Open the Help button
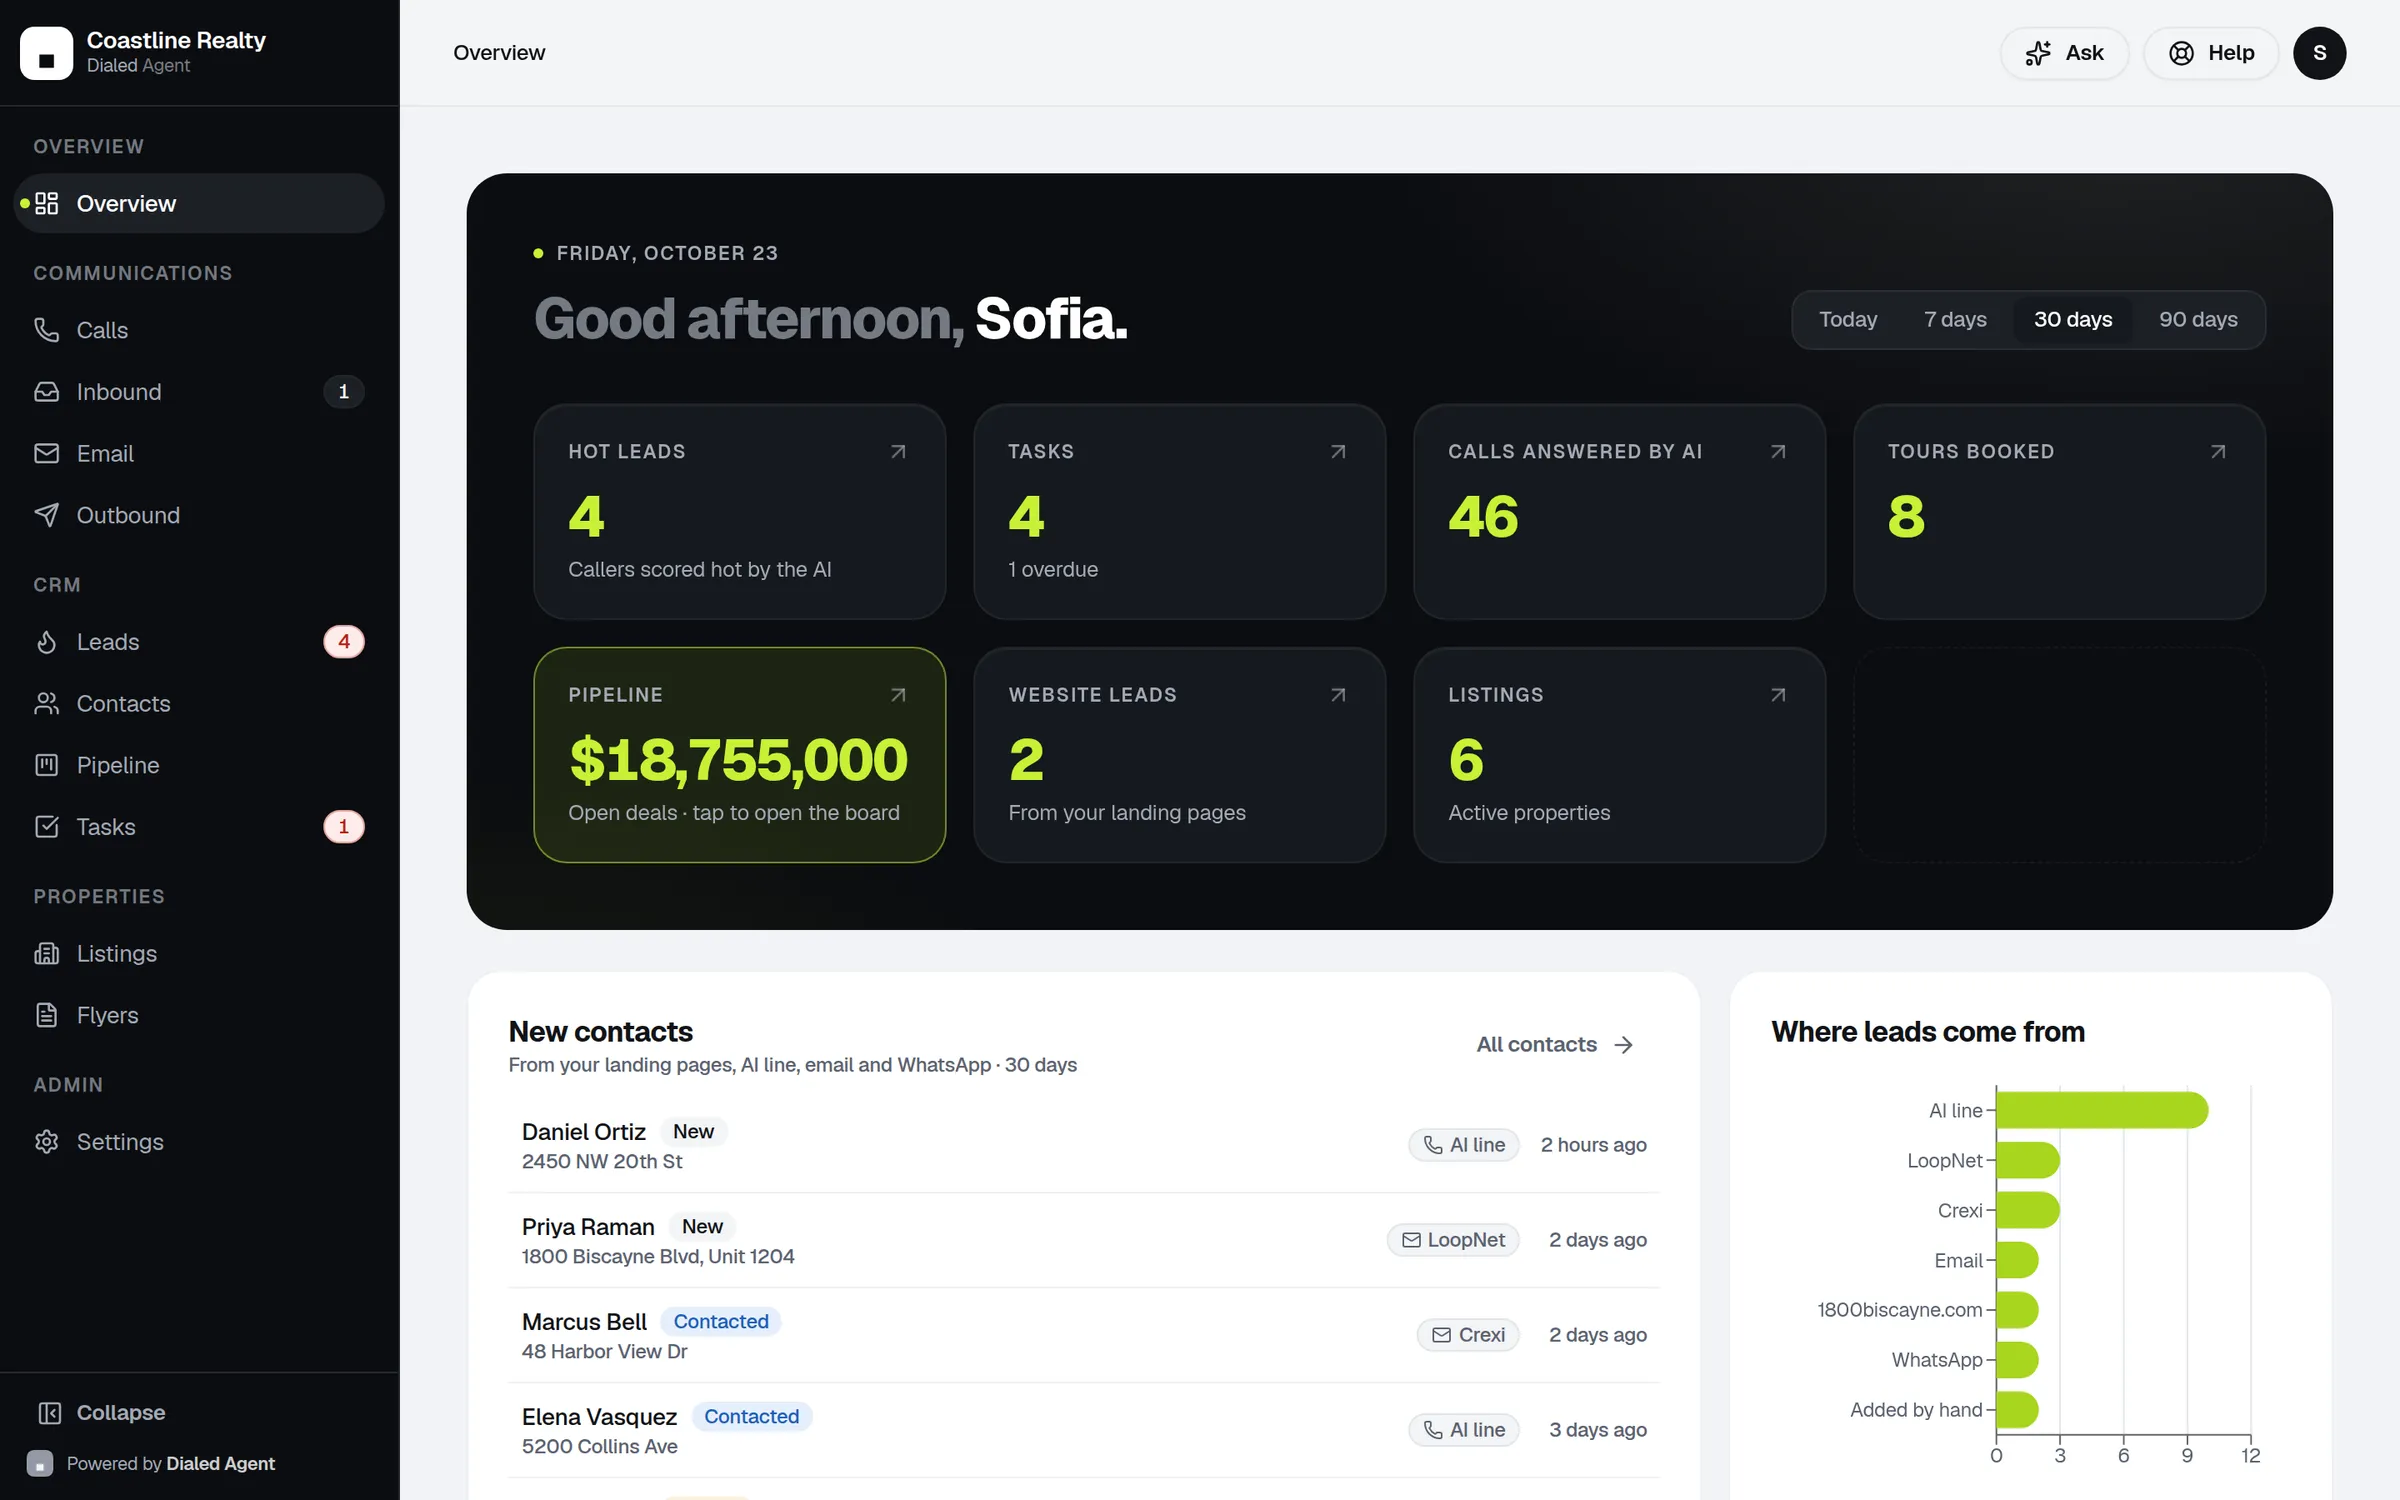Screen dimensions: 2400x1500 coord(2211,53)
